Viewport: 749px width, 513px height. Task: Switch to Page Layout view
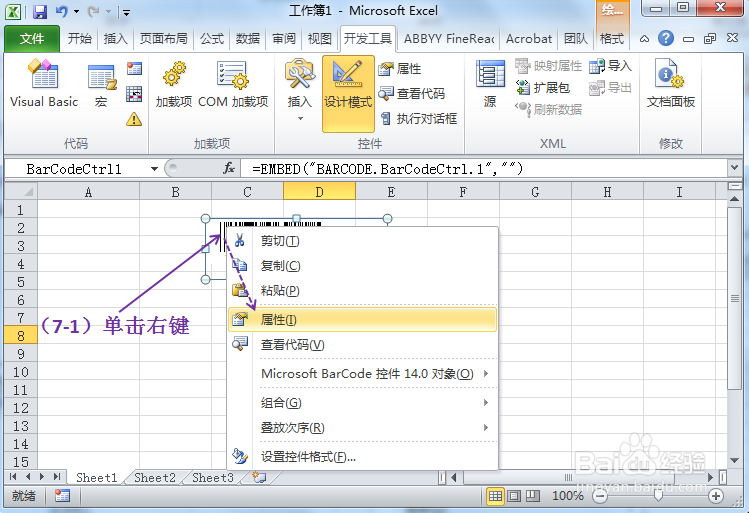click(514, 496)
